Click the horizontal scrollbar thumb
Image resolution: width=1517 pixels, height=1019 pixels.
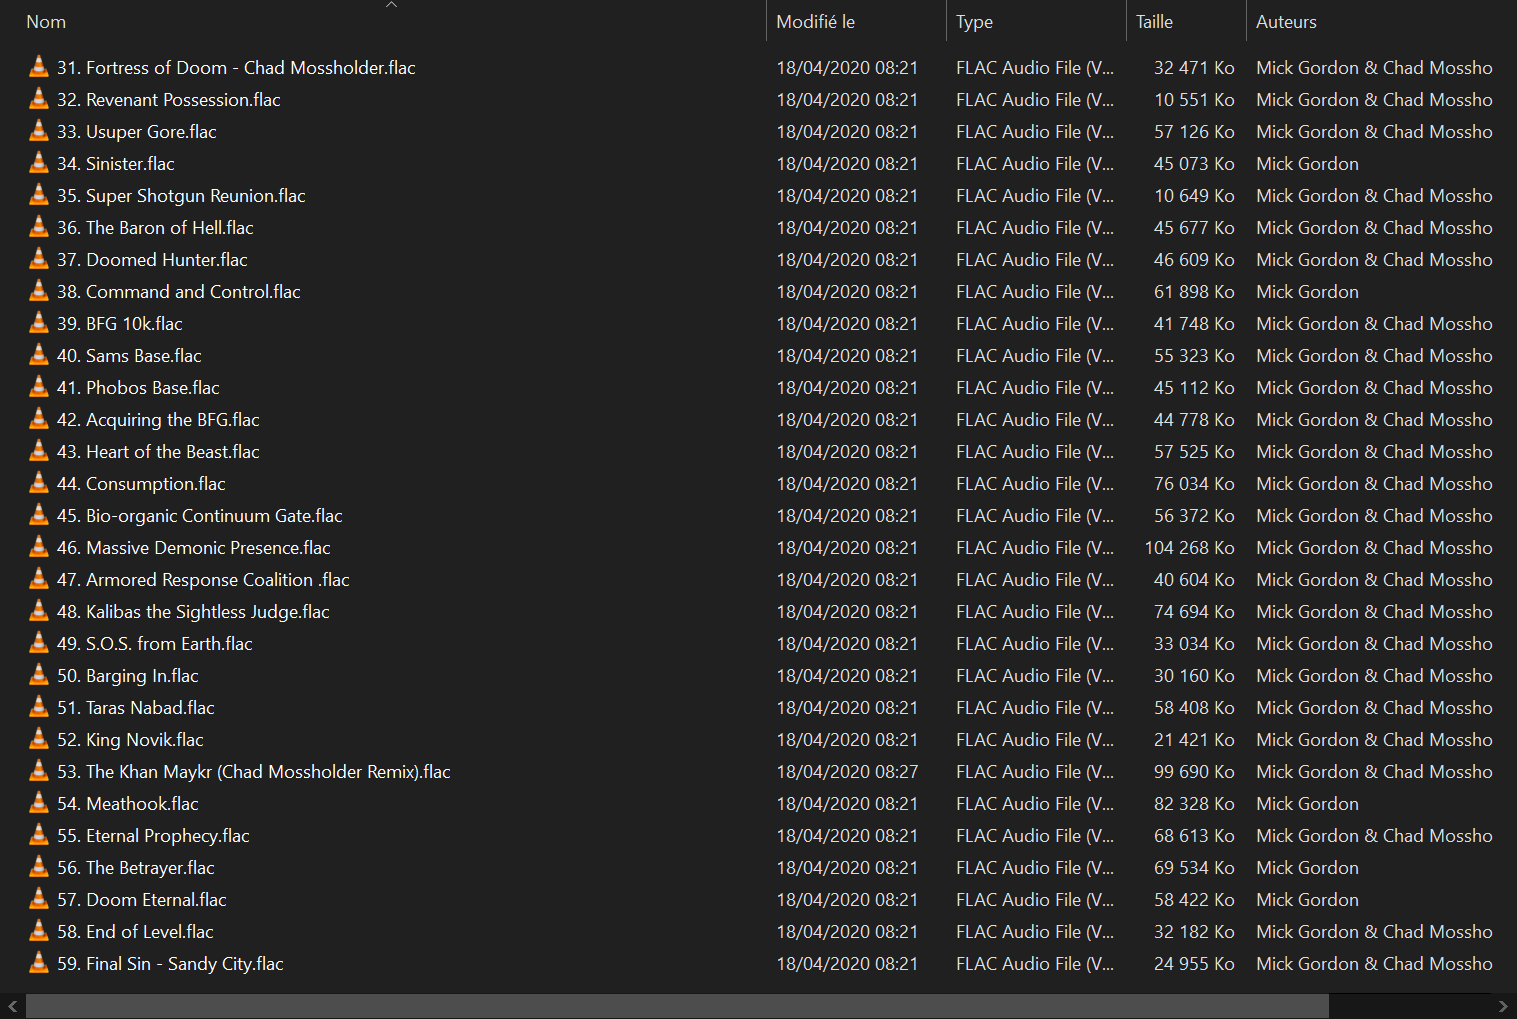[x=677, y=1006]
